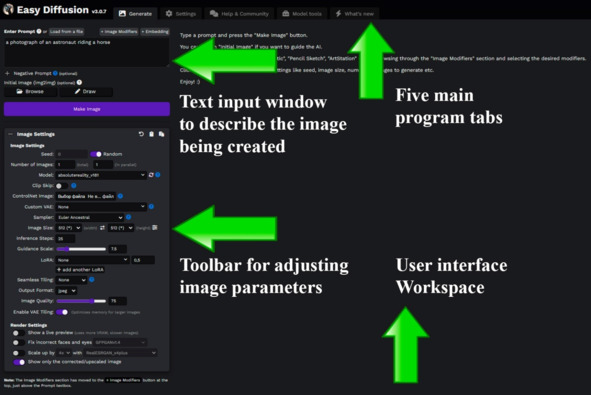Reload the models list icon
Image resolution: width=591 pixels, height=395 pixels.
151,175
